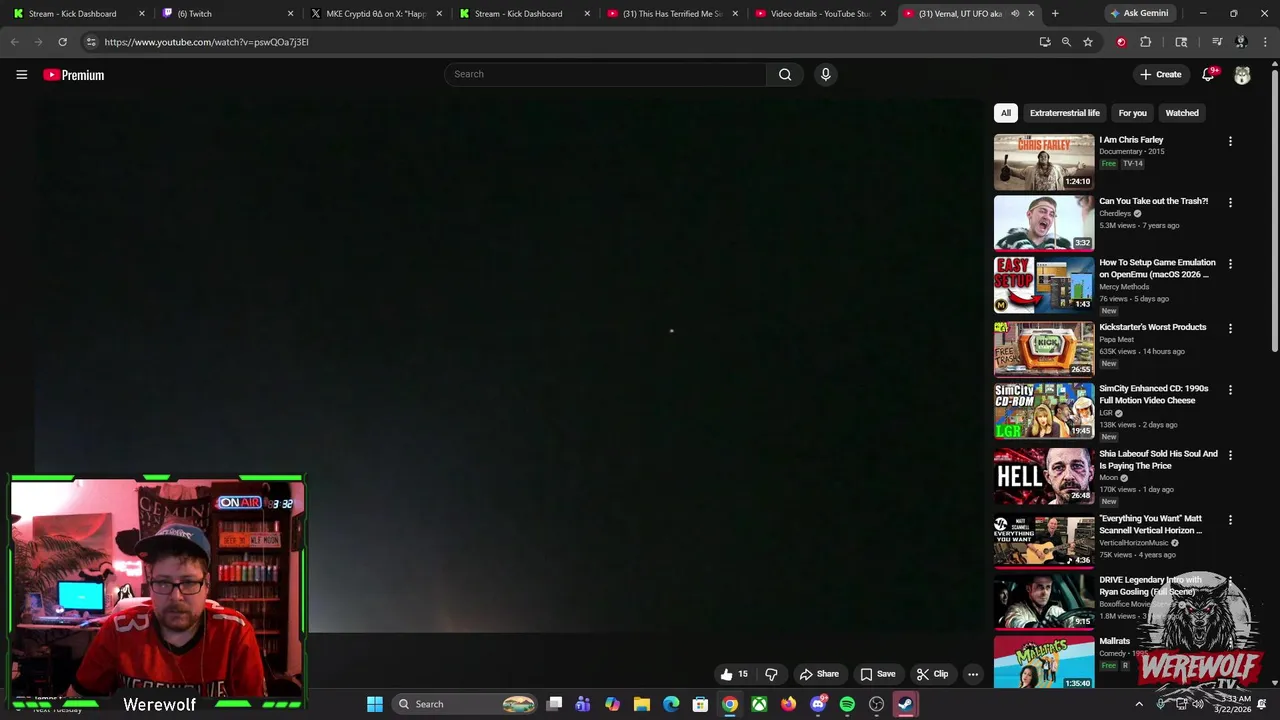Open a new browser tab
The height and width of the screenshot is (720, 1280).
[1055, 14]
